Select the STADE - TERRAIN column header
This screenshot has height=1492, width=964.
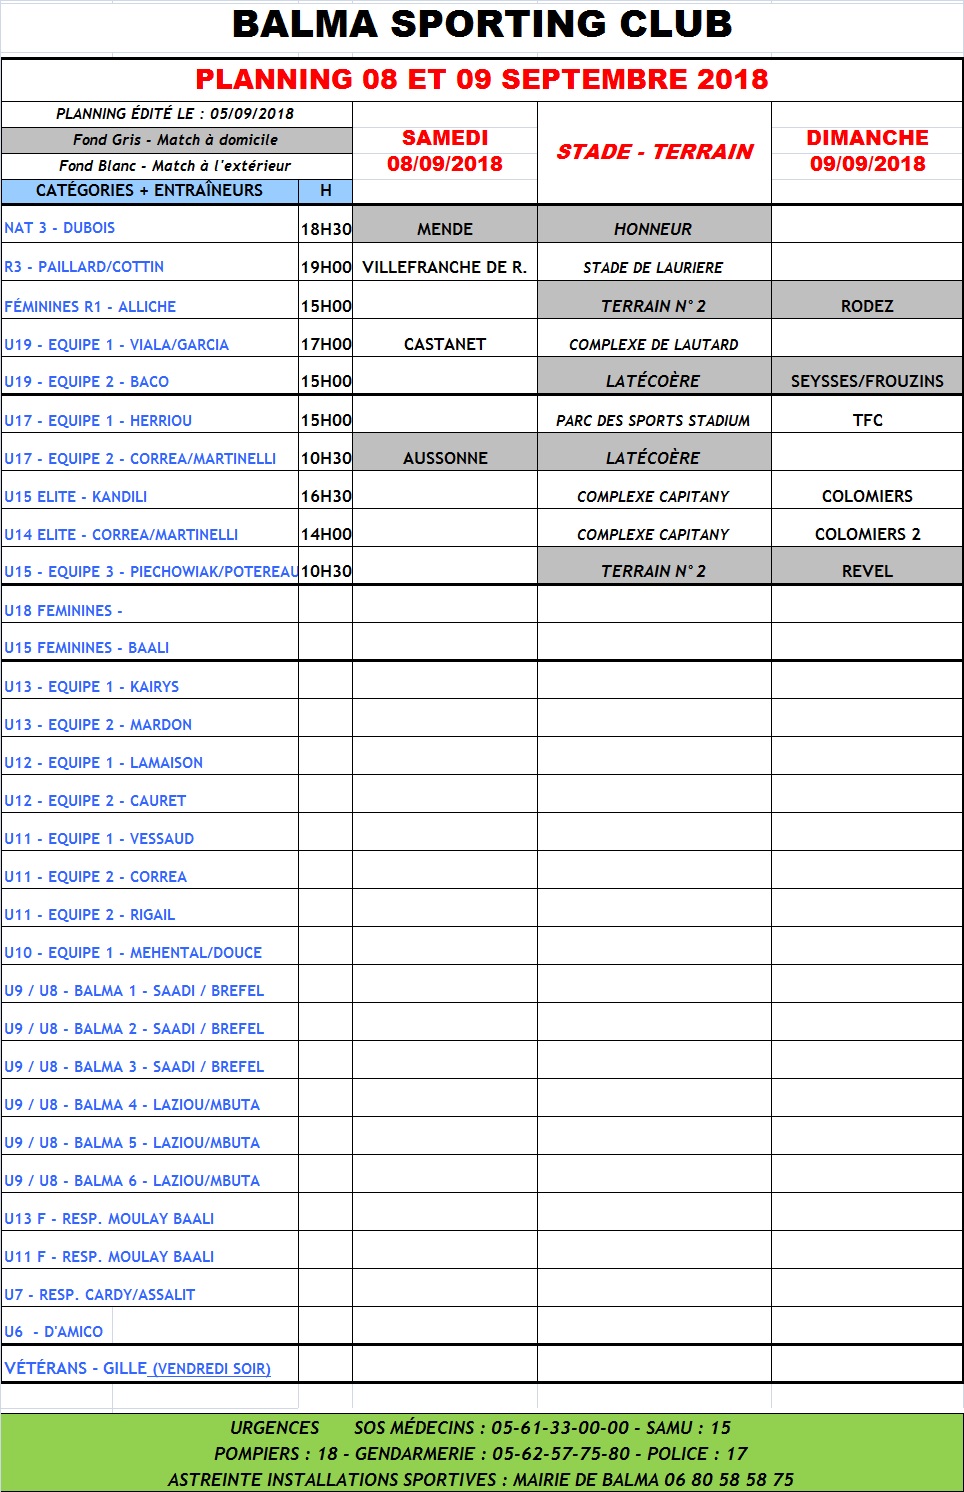(654, 152)
